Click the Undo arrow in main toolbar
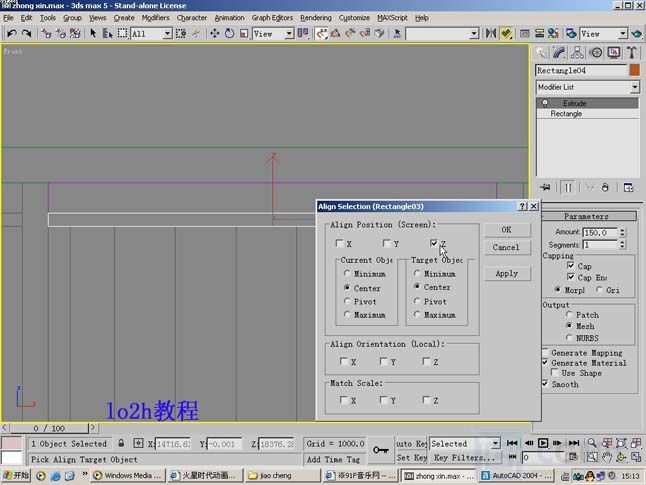The height and width of the screenshot is (485, 646). [x=12, y=33]
